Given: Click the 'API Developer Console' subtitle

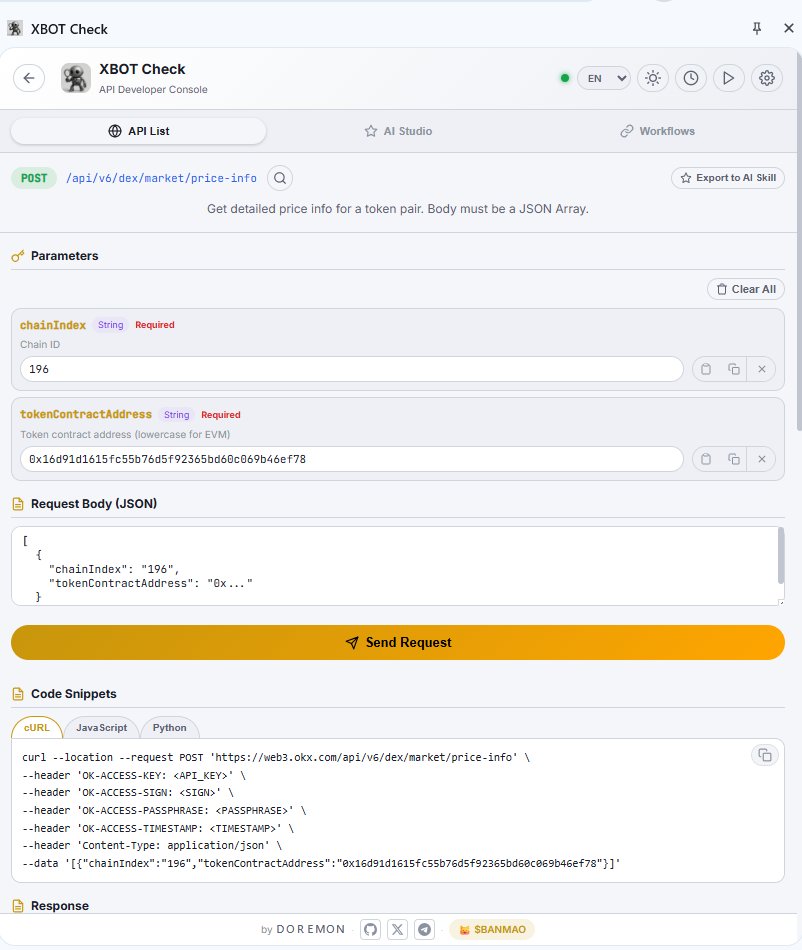Looking at the screenshot, I should pos(153,89).
